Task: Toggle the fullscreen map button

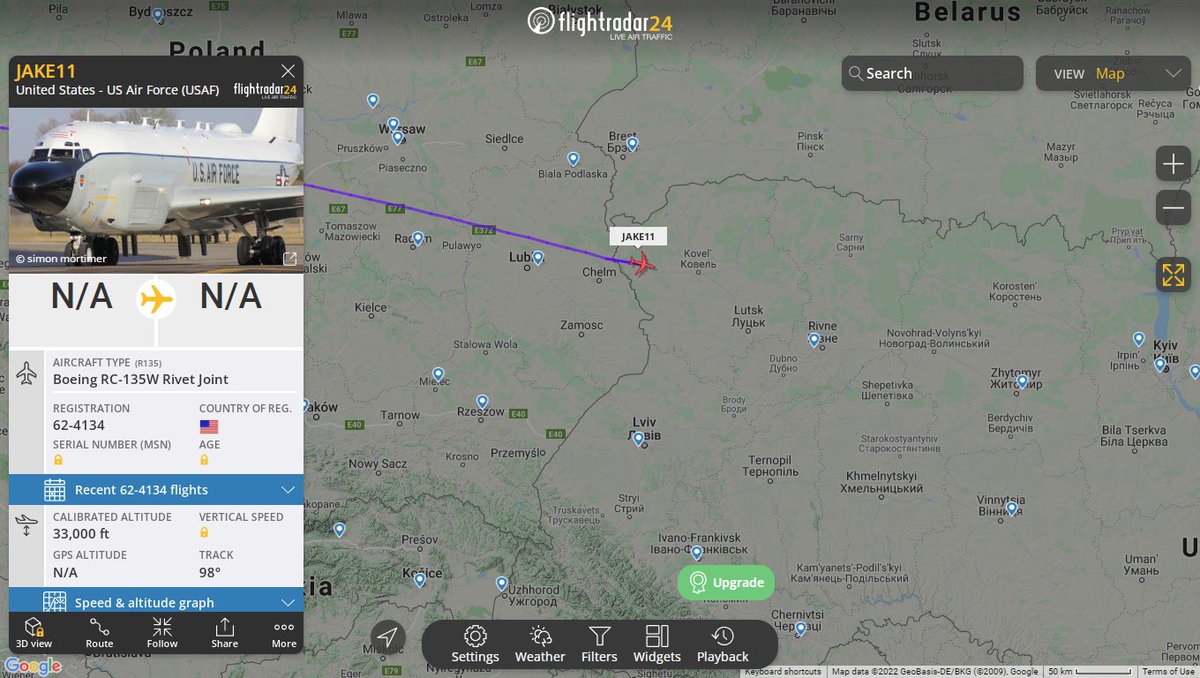Action: (x=1173, y=274)
